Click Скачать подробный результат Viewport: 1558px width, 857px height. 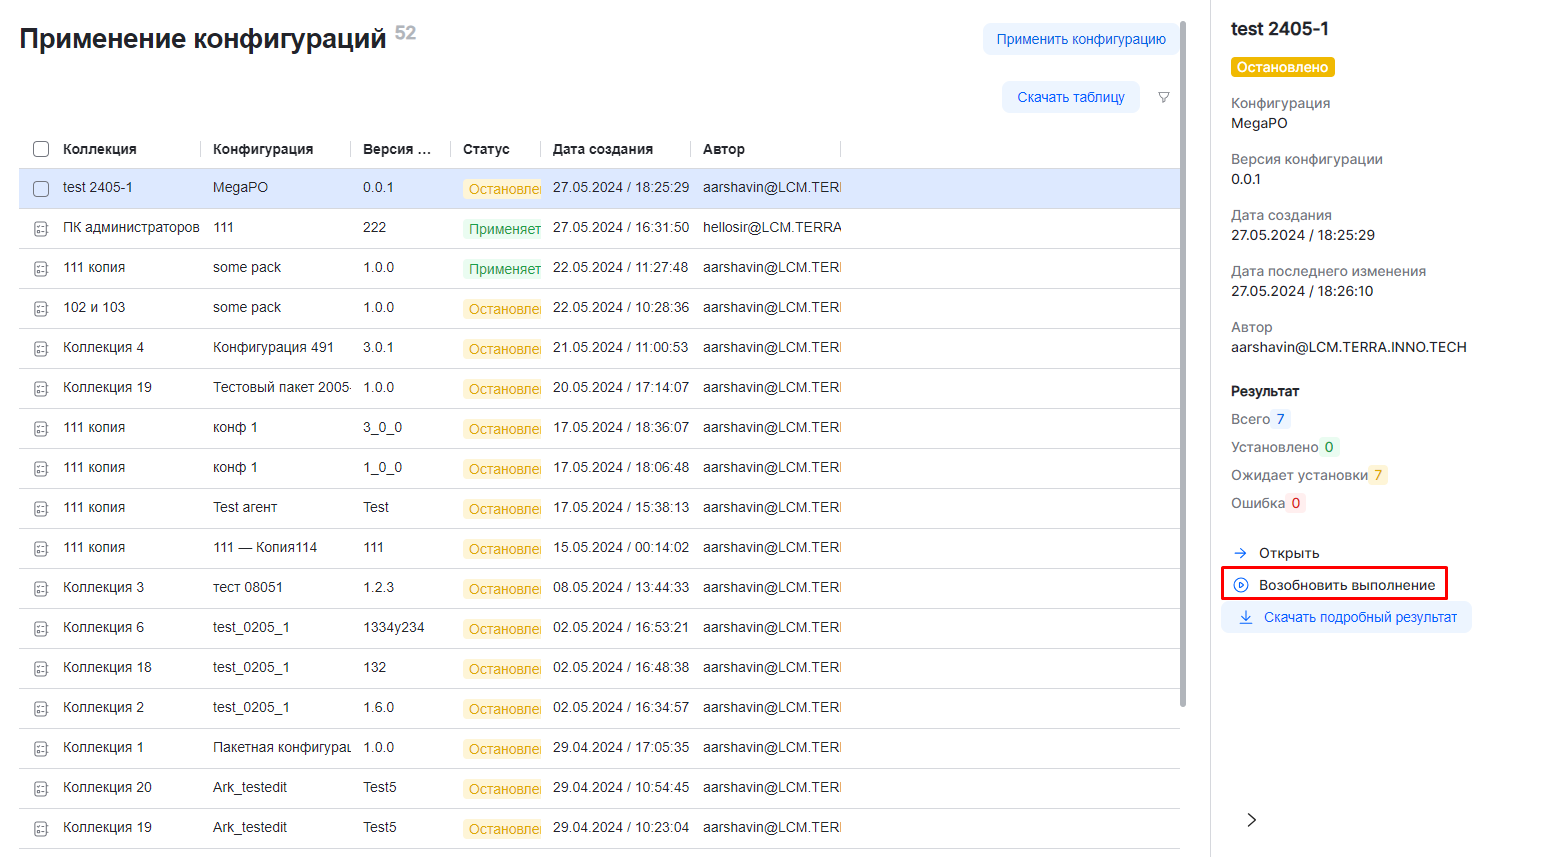1346,617
